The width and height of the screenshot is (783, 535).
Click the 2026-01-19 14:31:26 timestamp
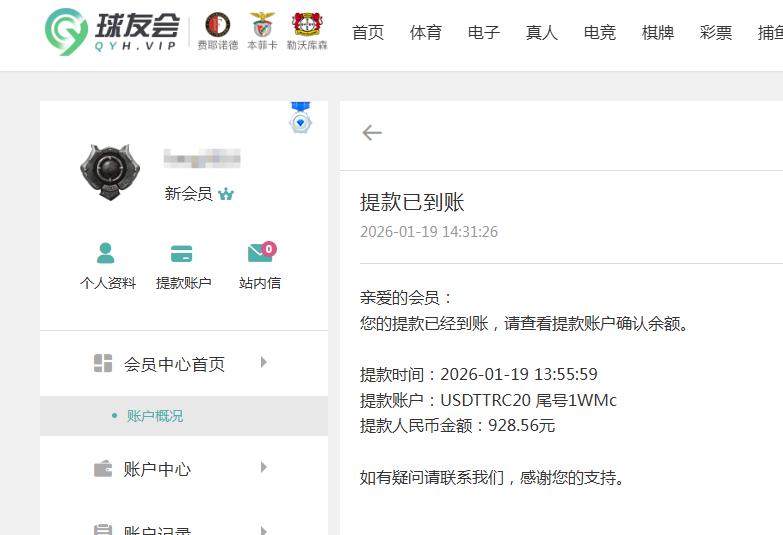(x=429, y=232)
